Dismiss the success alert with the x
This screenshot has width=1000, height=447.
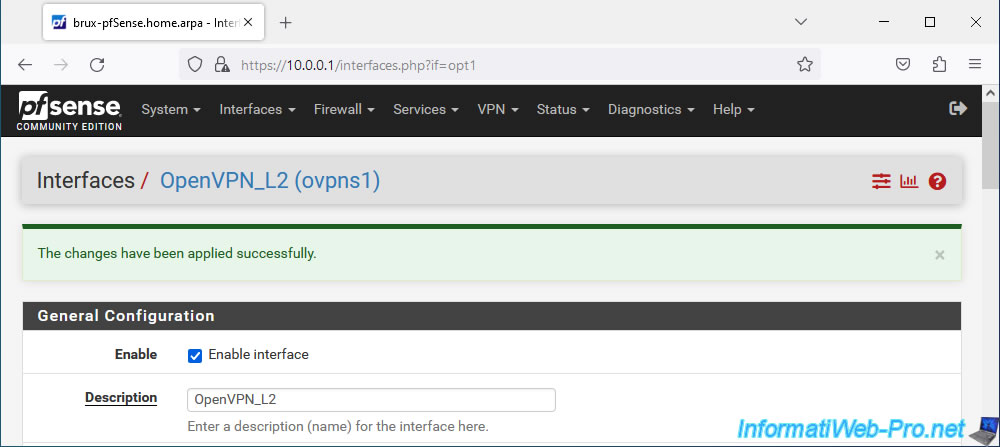939,255
